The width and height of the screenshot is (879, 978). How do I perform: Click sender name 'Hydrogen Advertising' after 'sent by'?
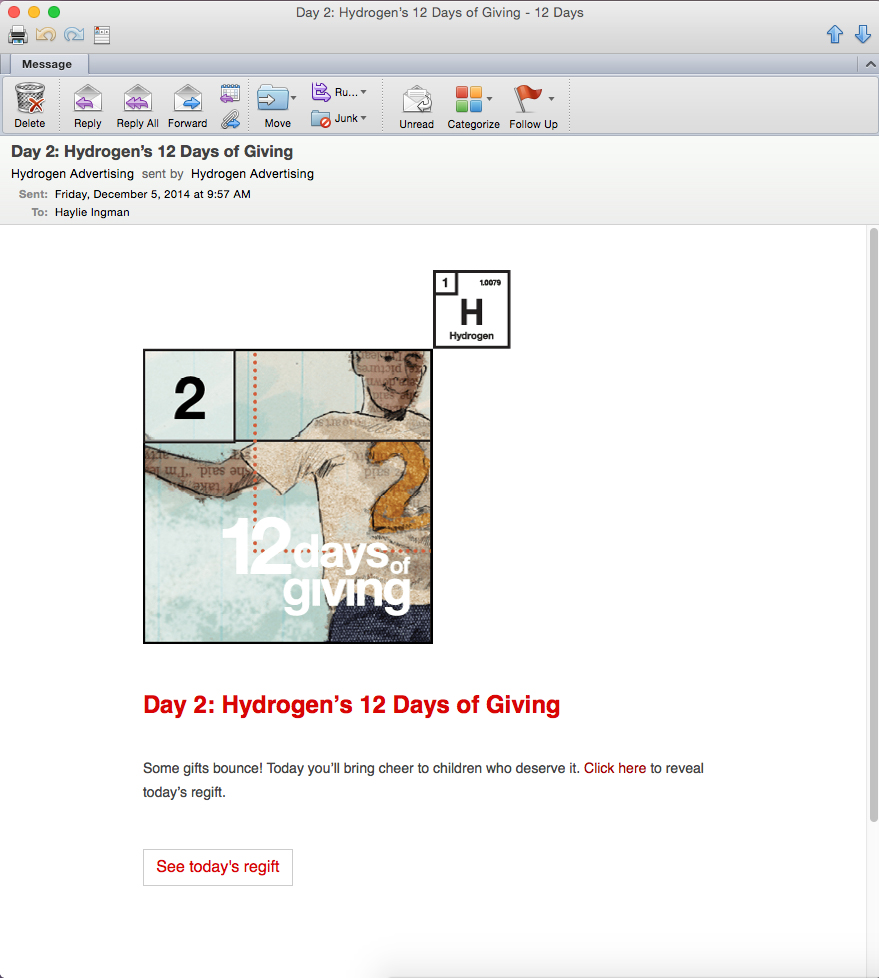pyautogui.click(x=252, y=173)
